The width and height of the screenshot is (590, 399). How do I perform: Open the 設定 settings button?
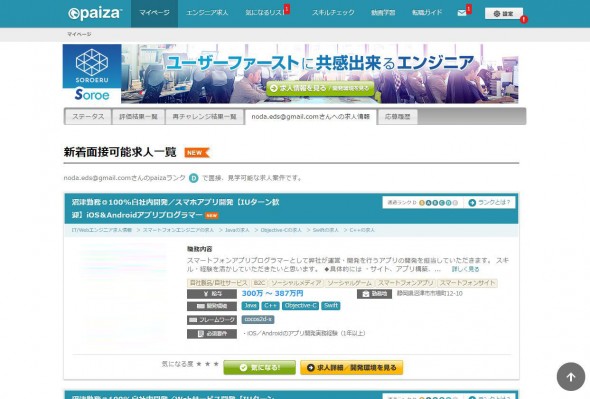click(x=503, y=14)
